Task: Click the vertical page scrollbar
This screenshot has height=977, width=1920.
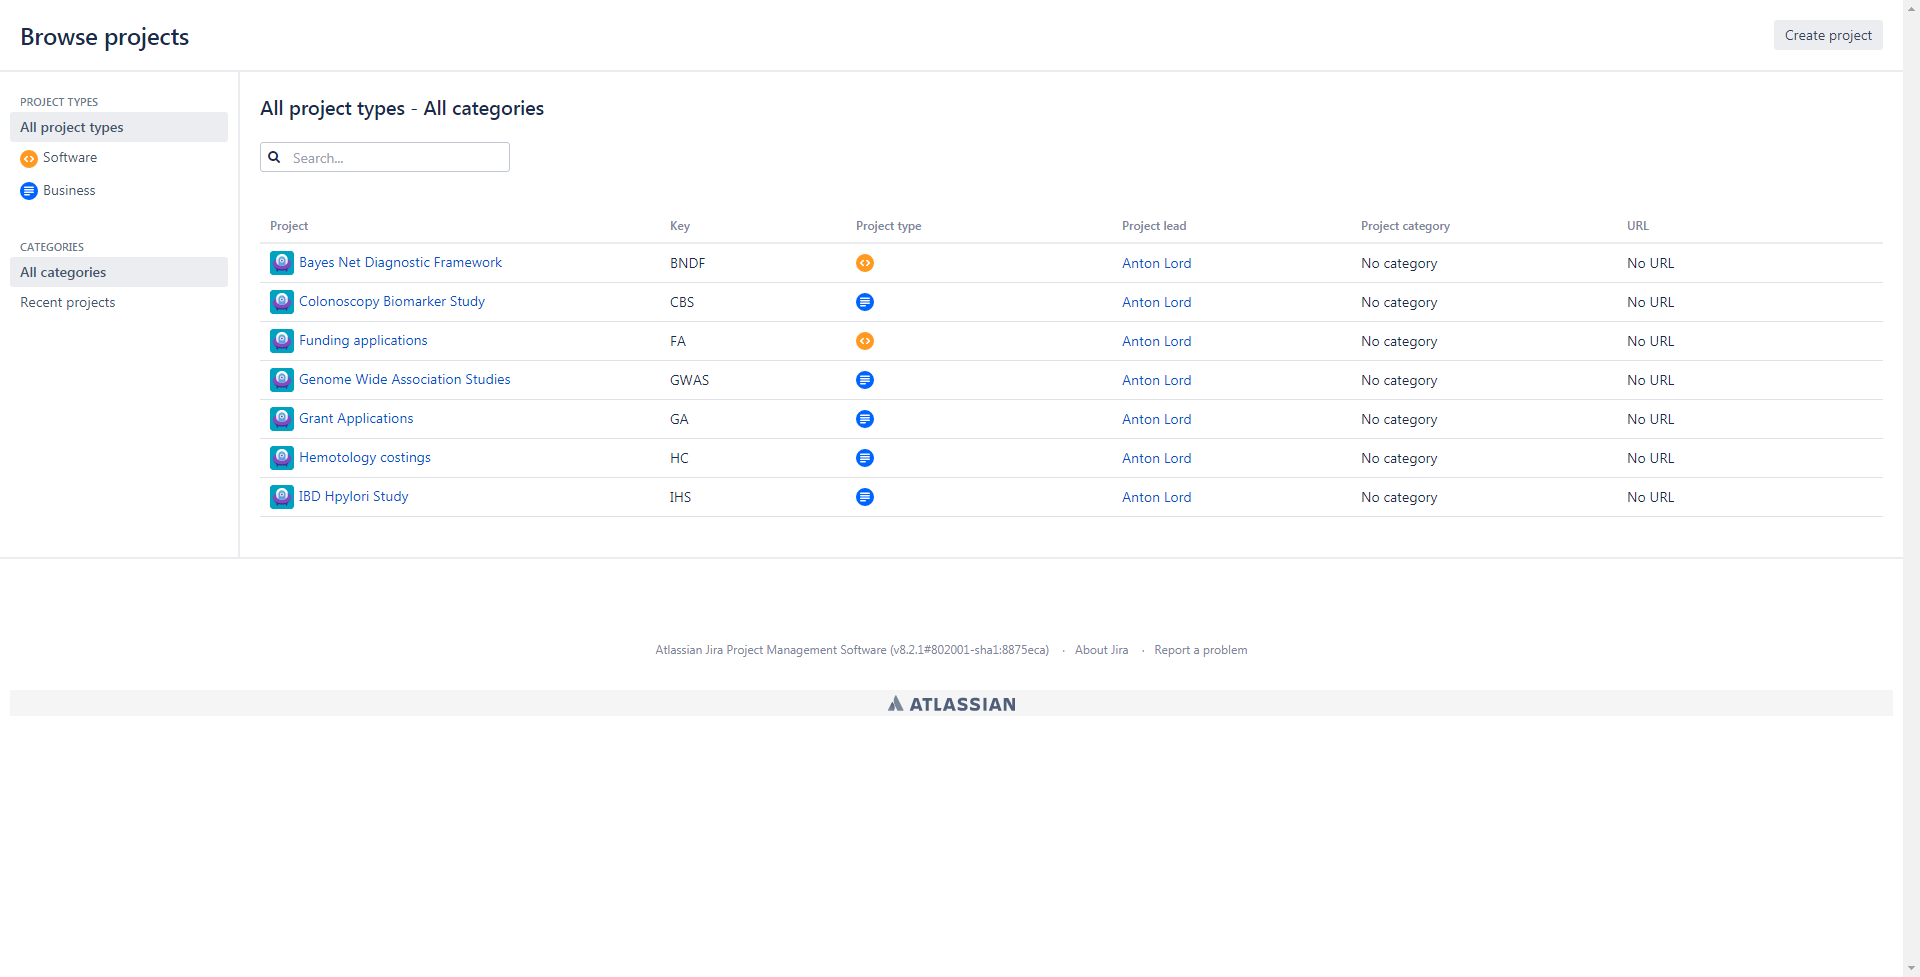Action: tap(1911, 488)
